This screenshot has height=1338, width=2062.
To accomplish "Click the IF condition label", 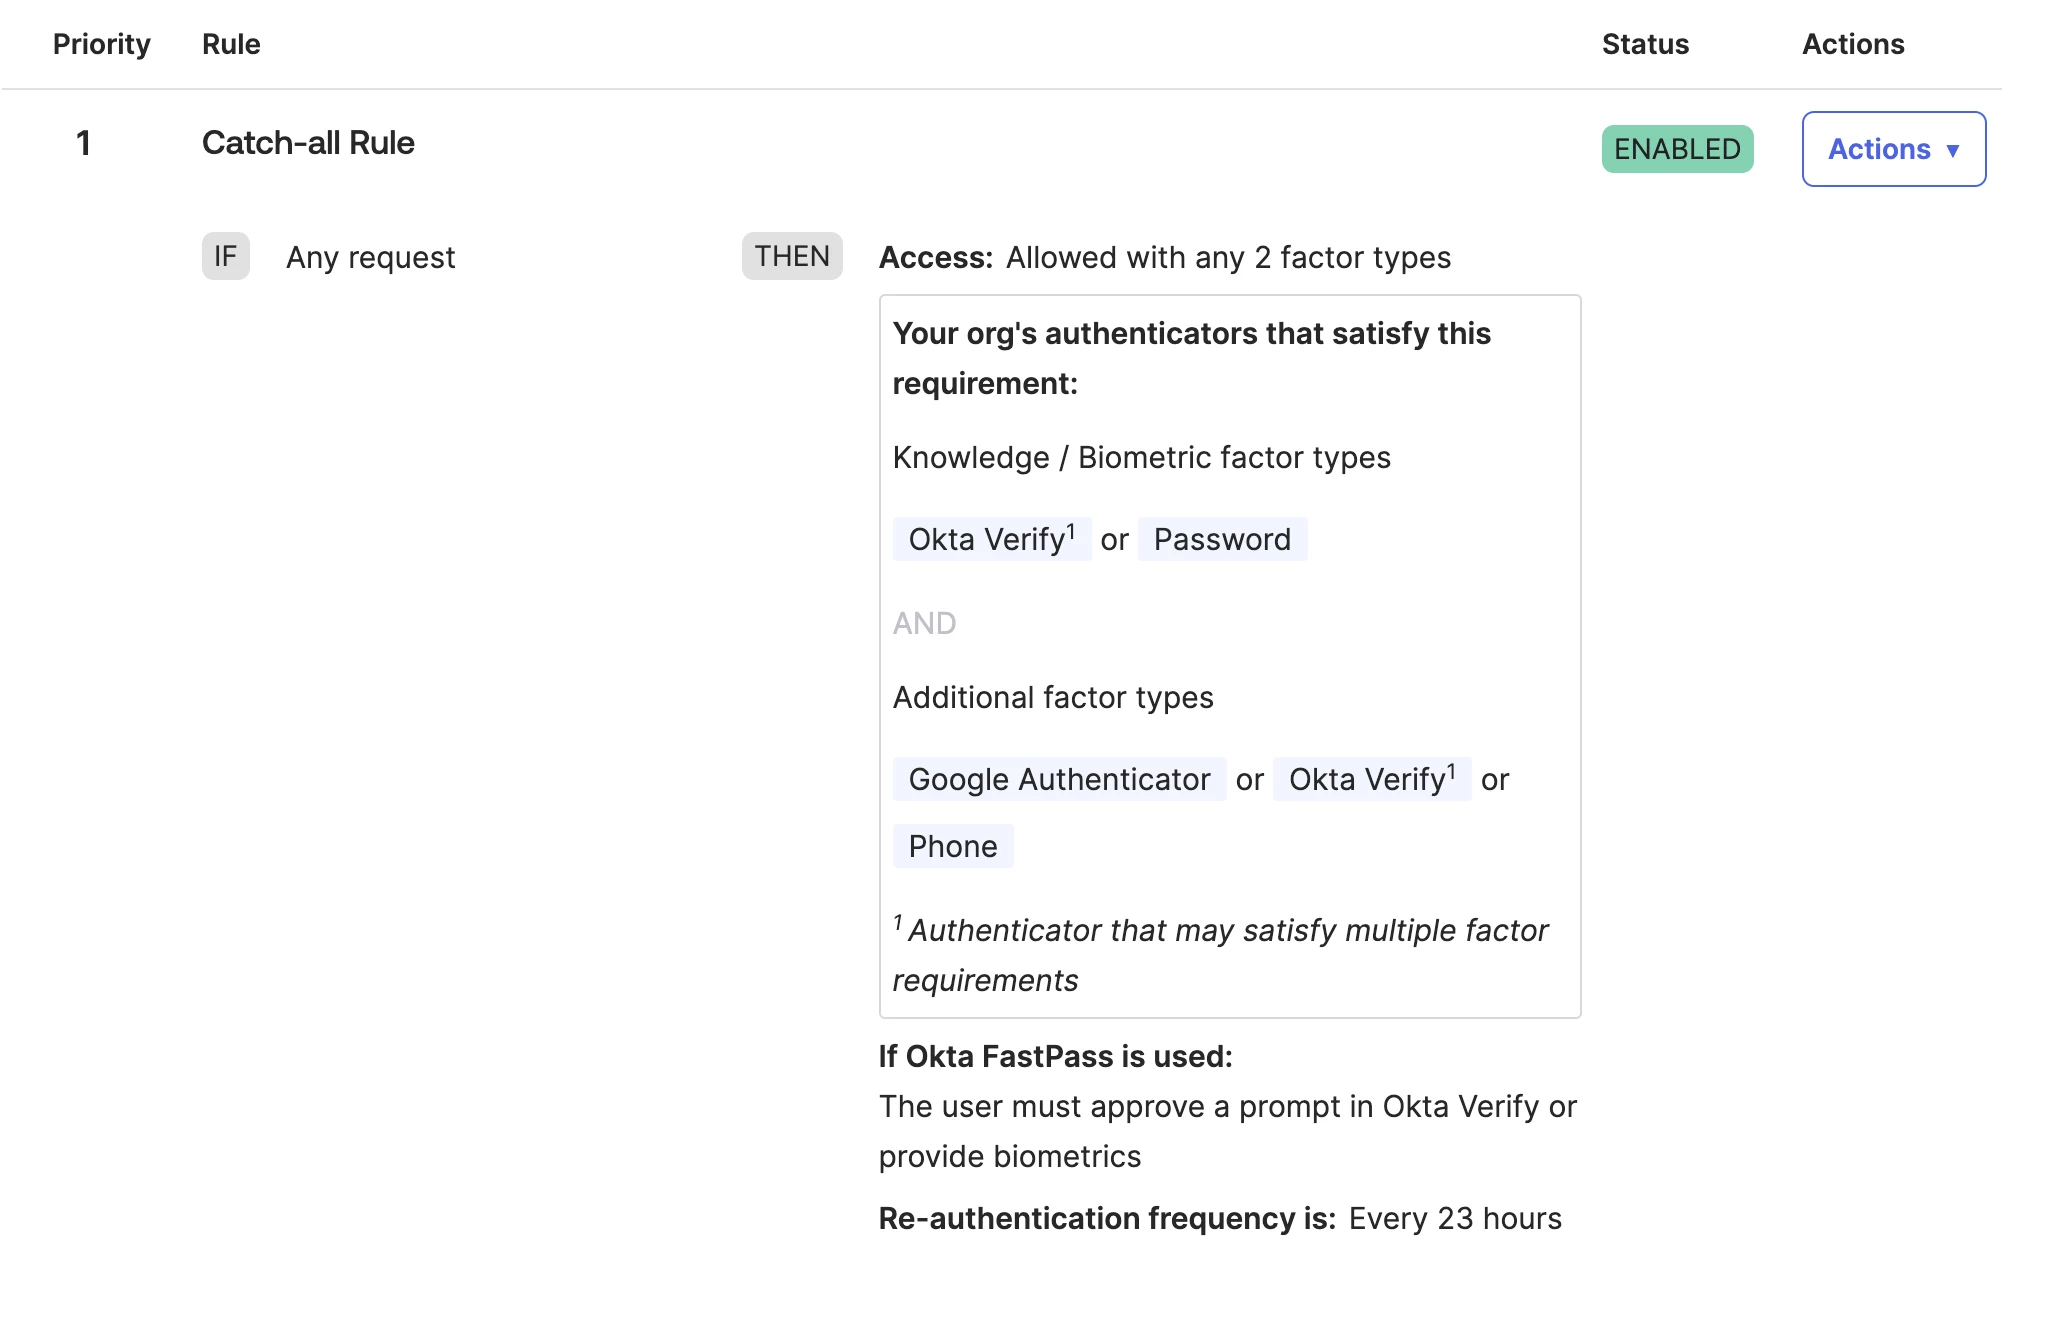I will coord(226,256).
